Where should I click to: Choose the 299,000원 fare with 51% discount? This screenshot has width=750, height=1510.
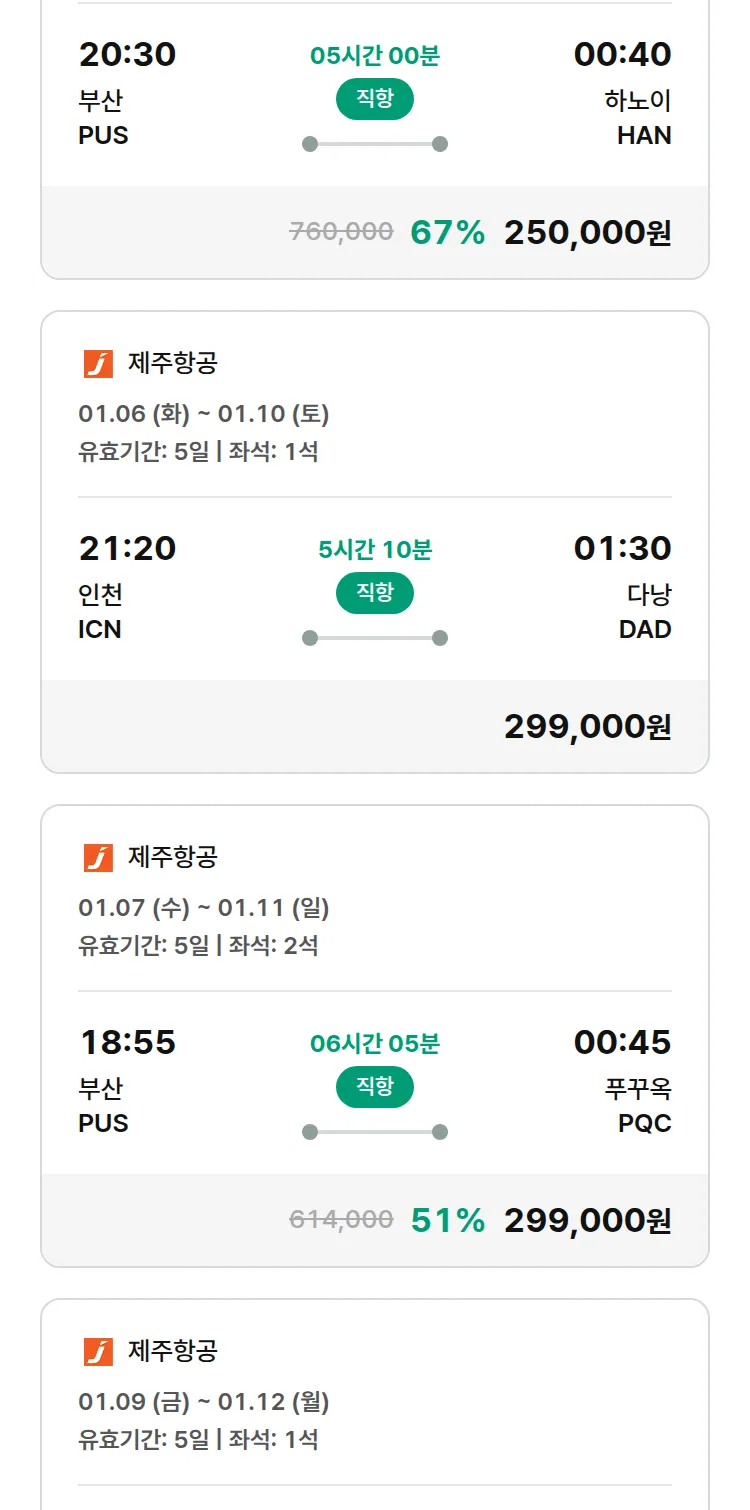tap(587, 1221)
